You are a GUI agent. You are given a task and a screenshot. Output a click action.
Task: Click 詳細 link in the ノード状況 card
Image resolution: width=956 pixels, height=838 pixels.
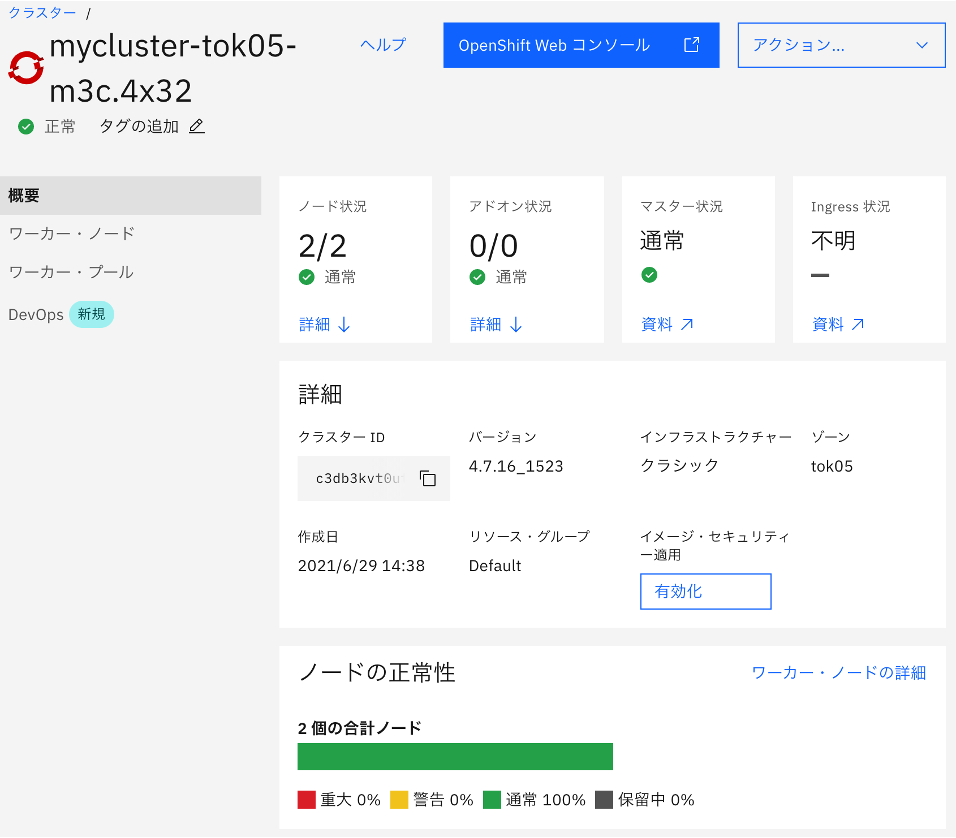click(315, 324)
